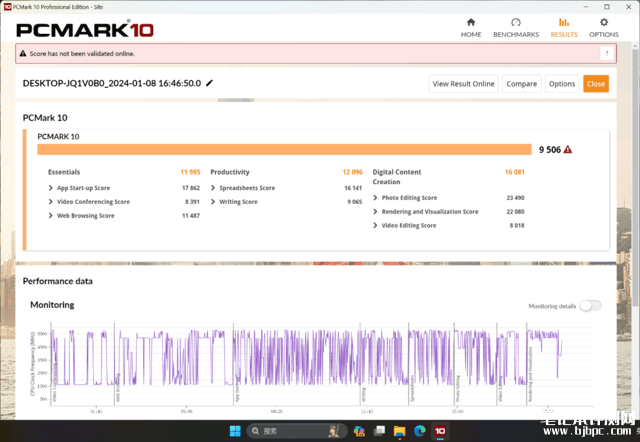Click the Digital Content Creation heading
Viewport: 640px width, 442px height.
tap(397, 177)
